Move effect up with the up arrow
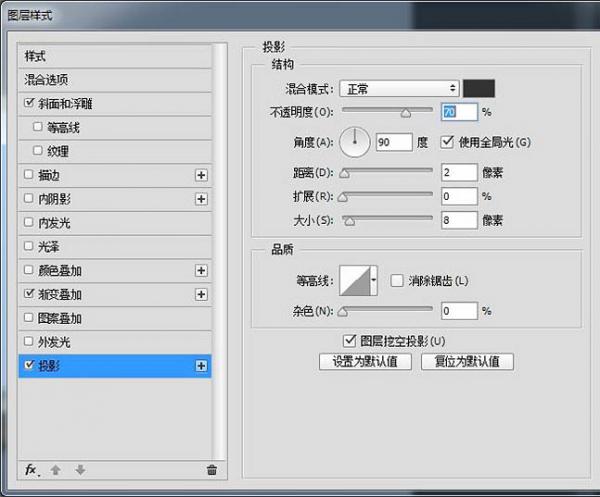 point(56,470)
